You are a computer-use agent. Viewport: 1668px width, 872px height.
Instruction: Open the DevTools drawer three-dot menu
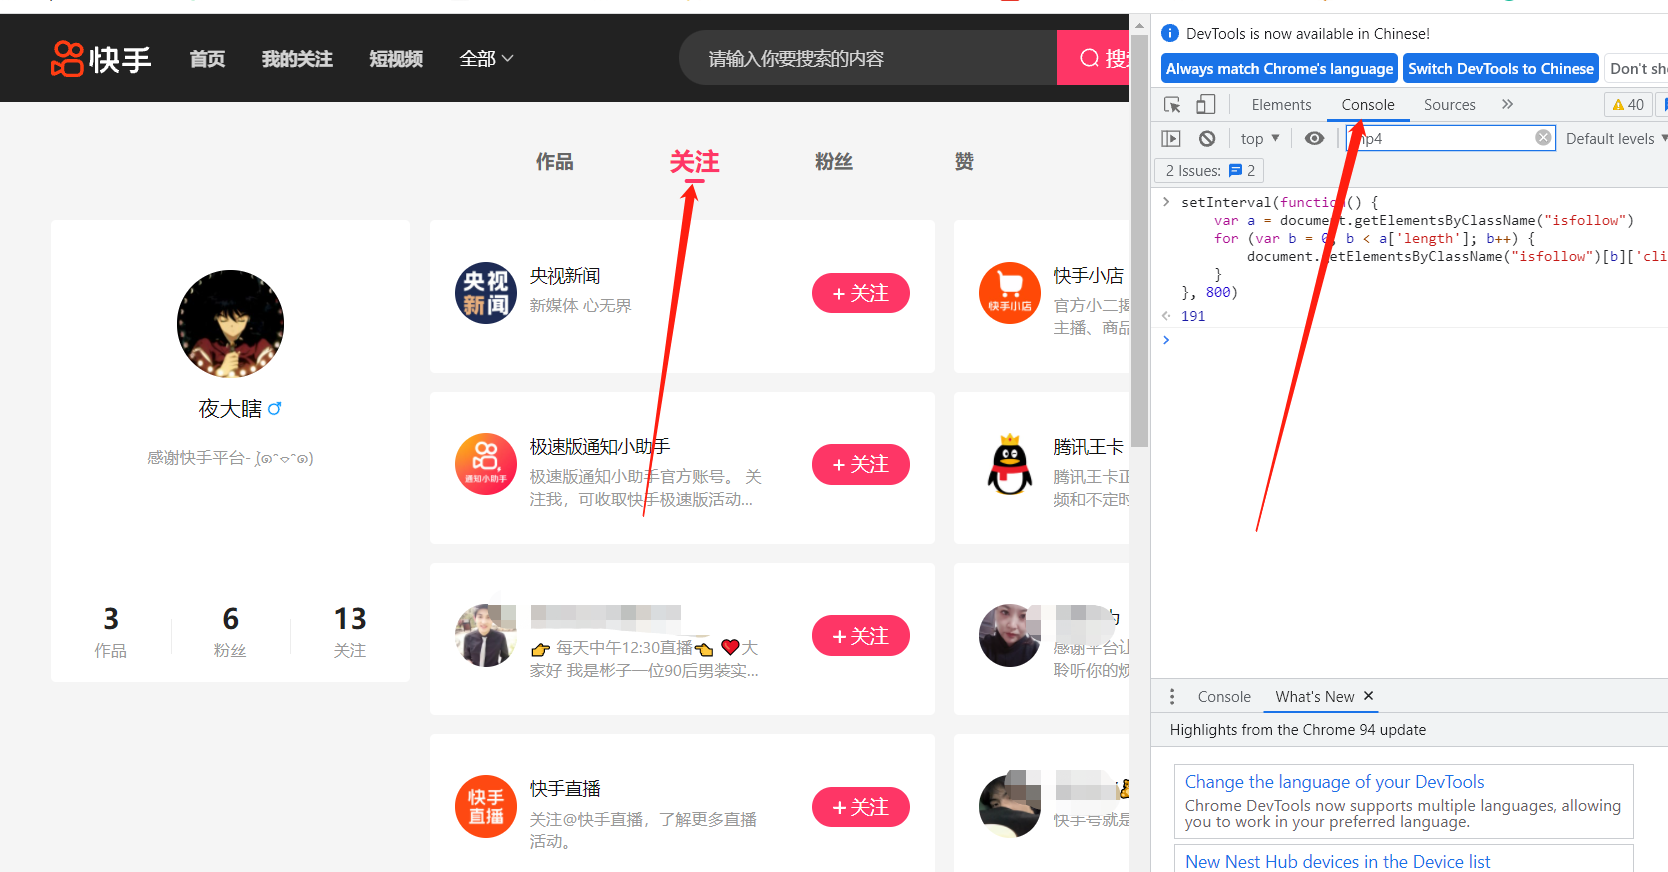tap(1172, 697)
